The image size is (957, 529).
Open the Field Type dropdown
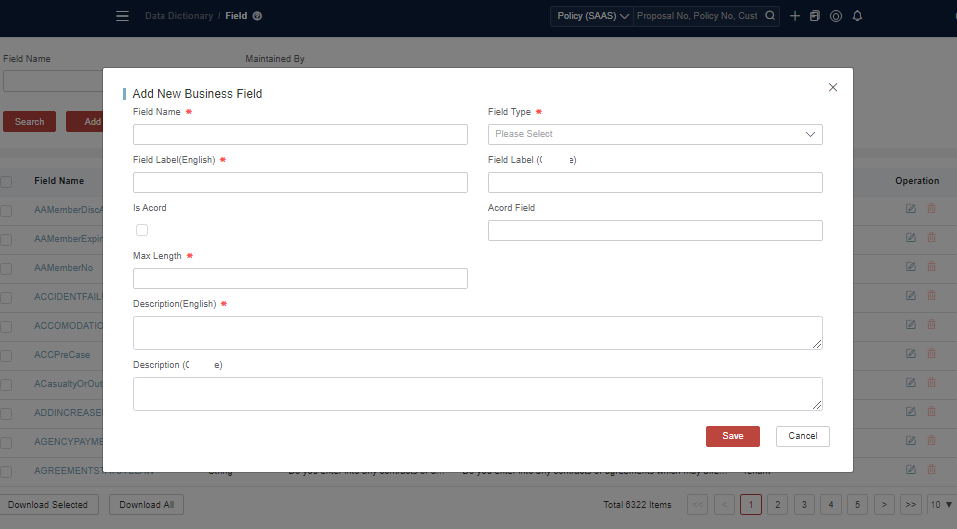click(655, 134)
